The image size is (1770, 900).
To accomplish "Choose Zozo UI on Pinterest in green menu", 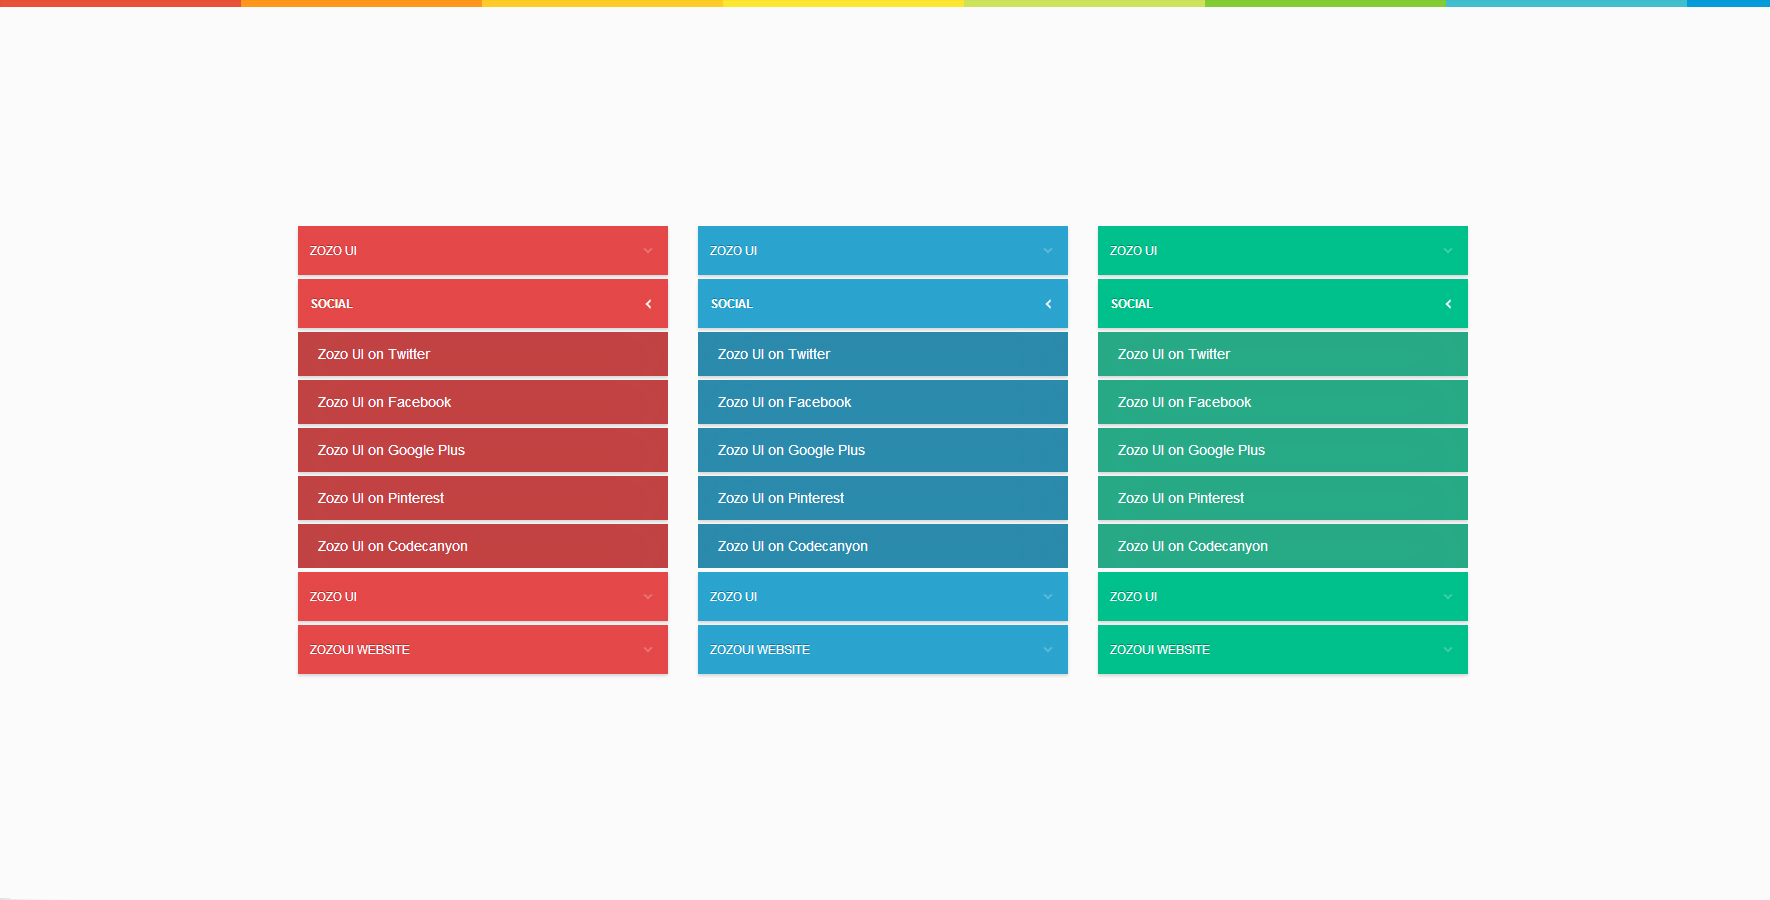I will [1283, 498].
